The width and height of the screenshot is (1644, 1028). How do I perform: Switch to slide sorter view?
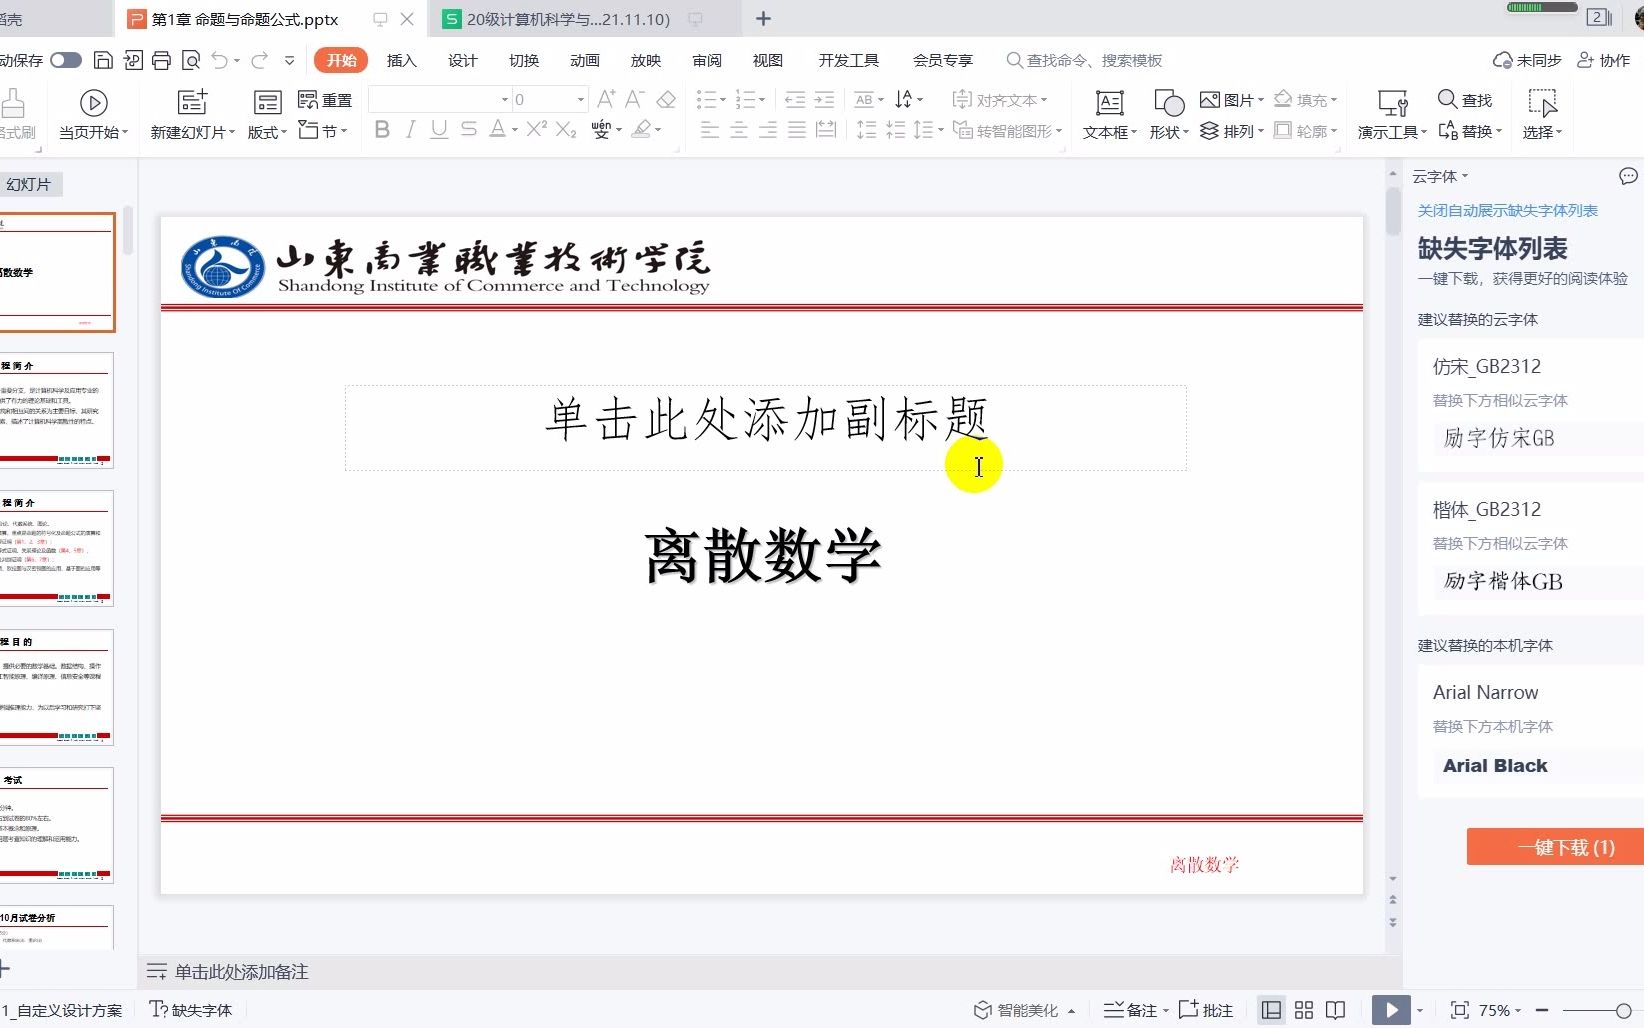tap(1303, 1010)
